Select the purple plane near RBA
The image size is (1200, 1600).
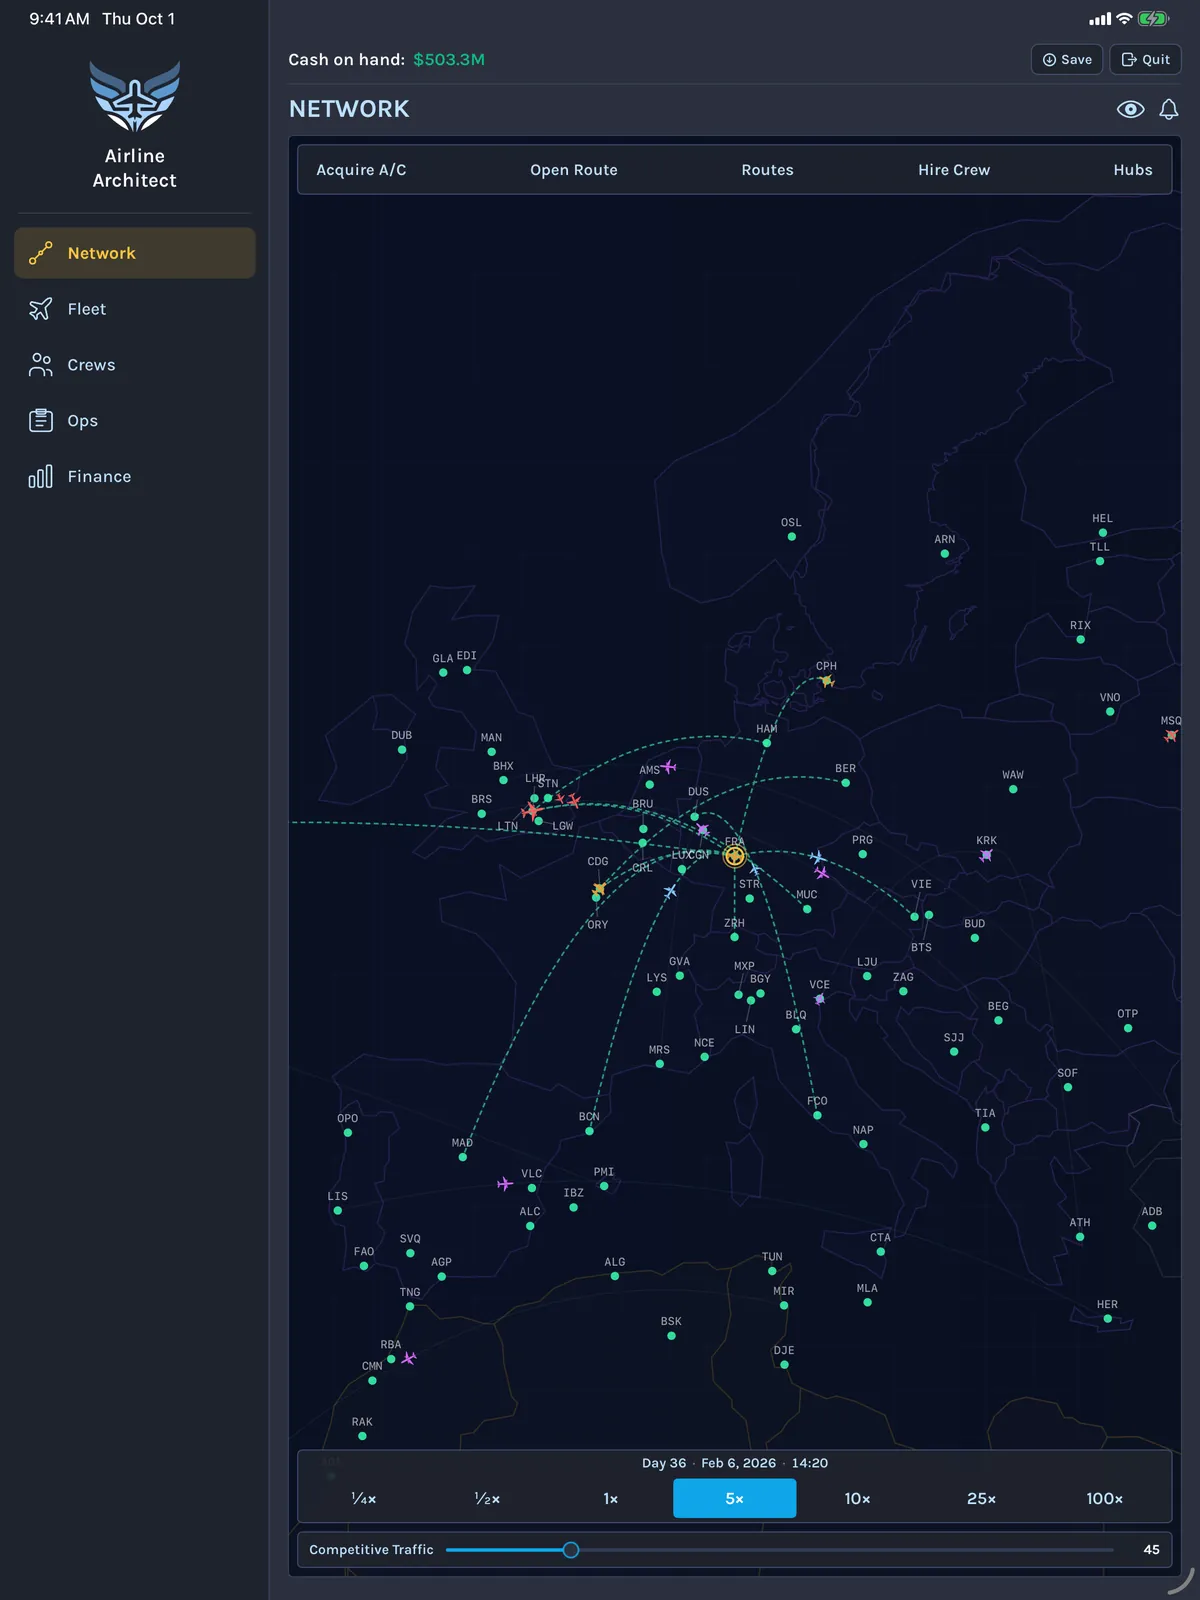pos(409,1358)
